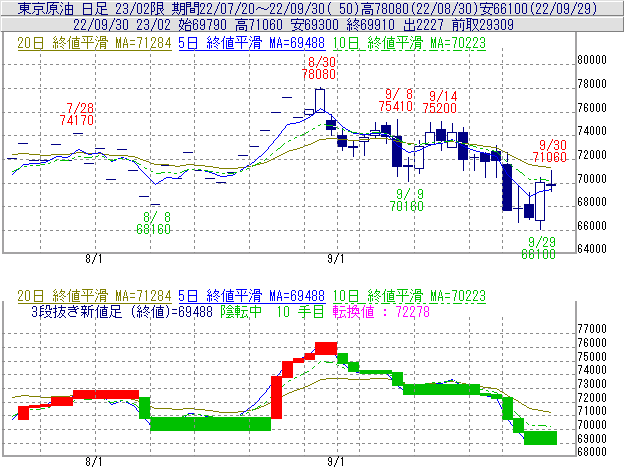Click the green 陰転中 status text
Viewport: 624px width, 475px height.
pyautogui.click(x=241, y=311)
